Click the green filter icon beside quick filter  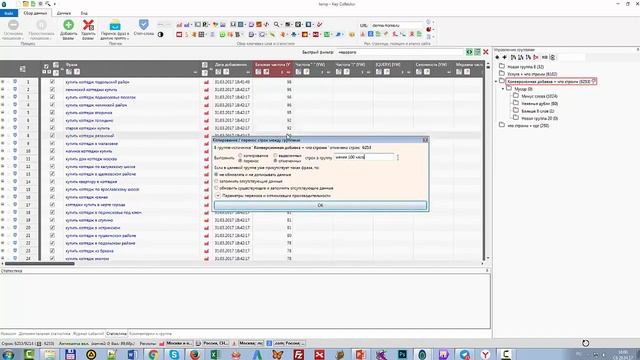[x=469, y=52]
